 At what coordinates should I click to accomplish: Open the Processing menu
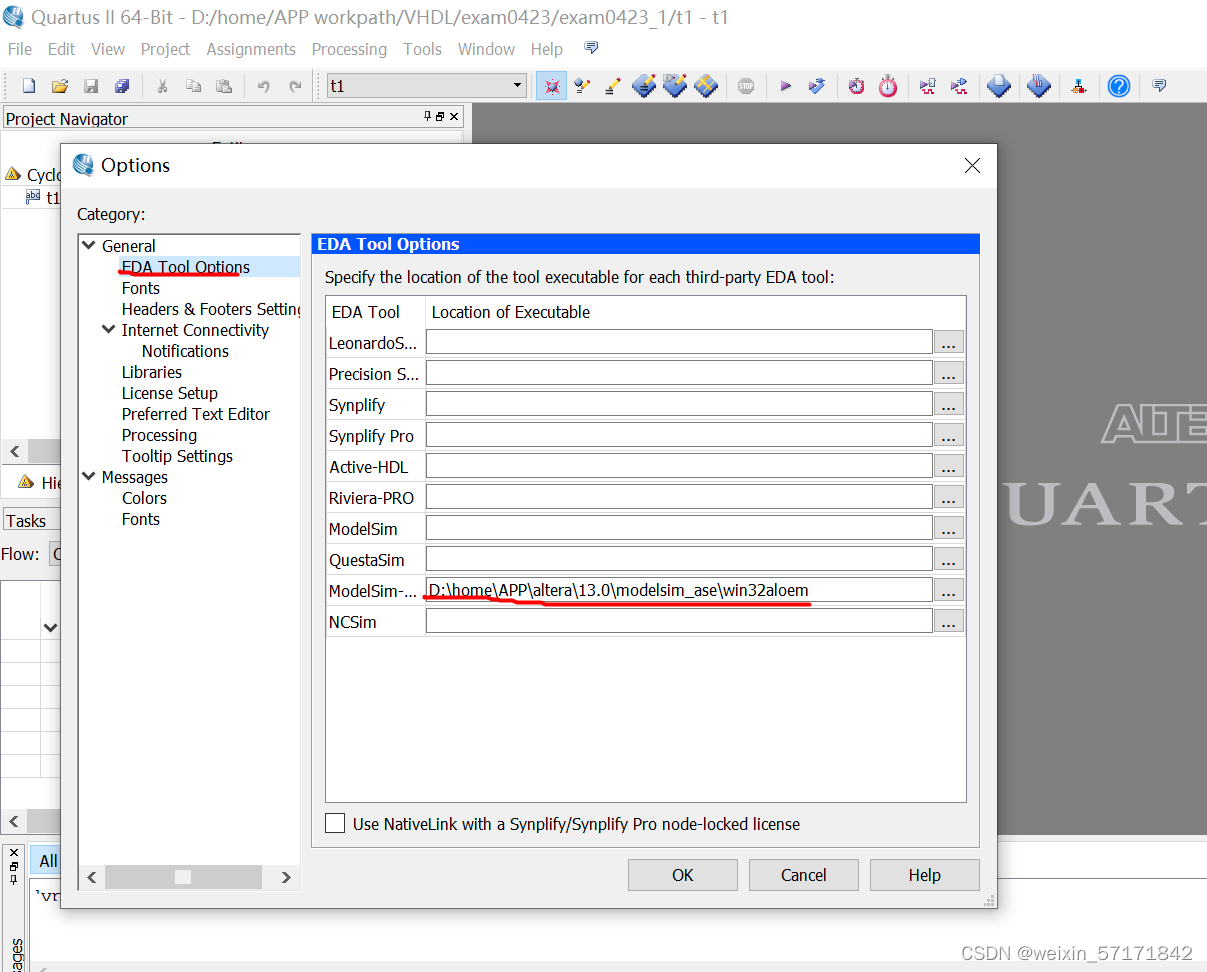pyautogui.click(x=349, y=49)
